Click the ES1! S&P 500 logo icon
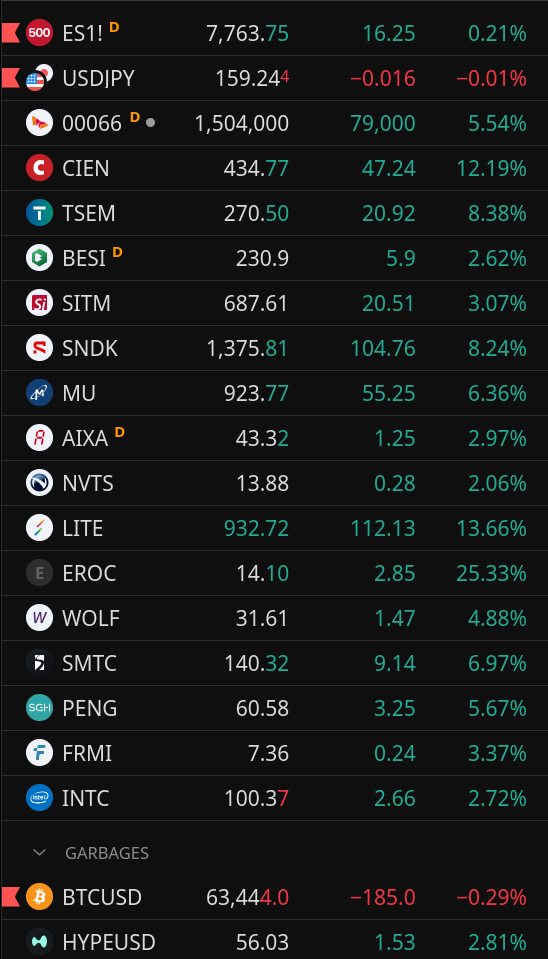 click(x=39, y=33)
